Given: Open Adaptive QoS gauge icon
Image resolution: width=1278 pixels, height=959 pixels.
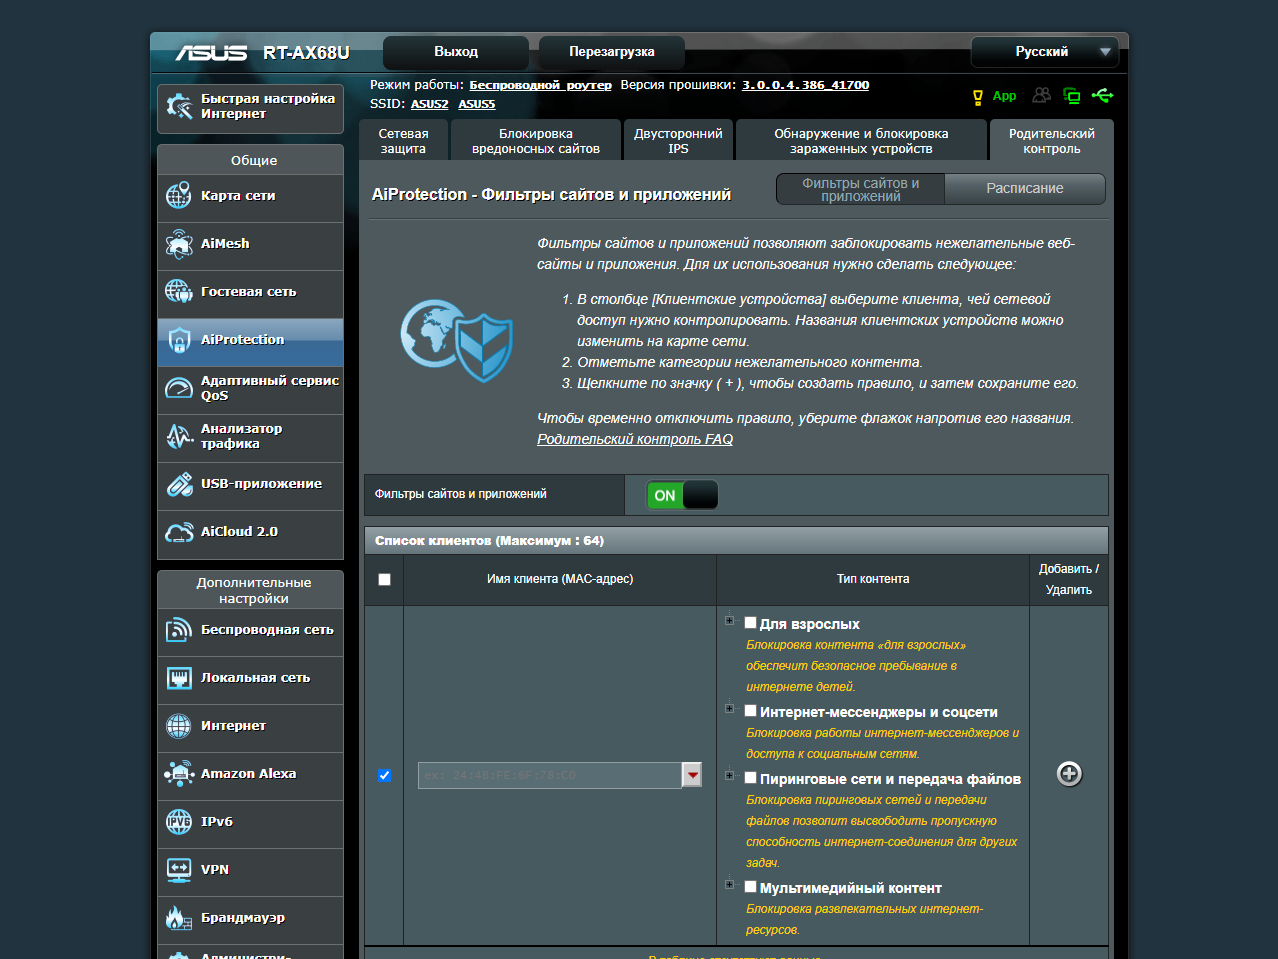Looking at the screenshot, I should coord(179,388).
